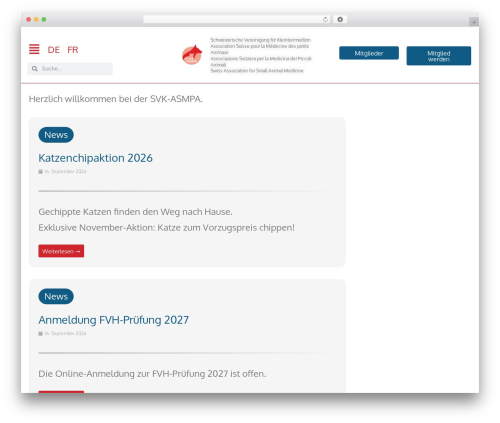Click the Mitglied werden button
This screenshot has height=423, width=500.
pyautogui.click(x=439, y=56)
